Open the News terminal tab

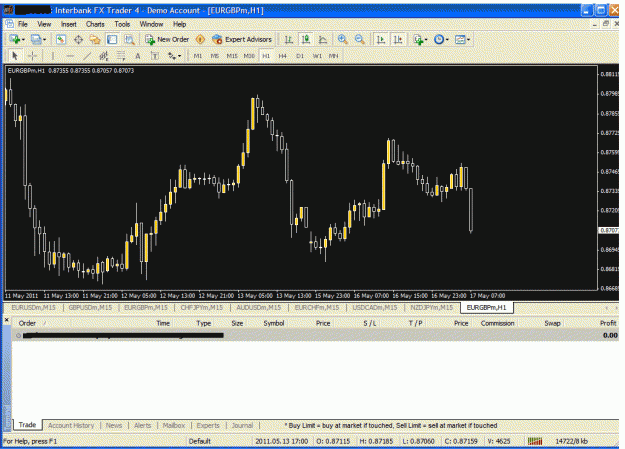(x=114, y=425)
